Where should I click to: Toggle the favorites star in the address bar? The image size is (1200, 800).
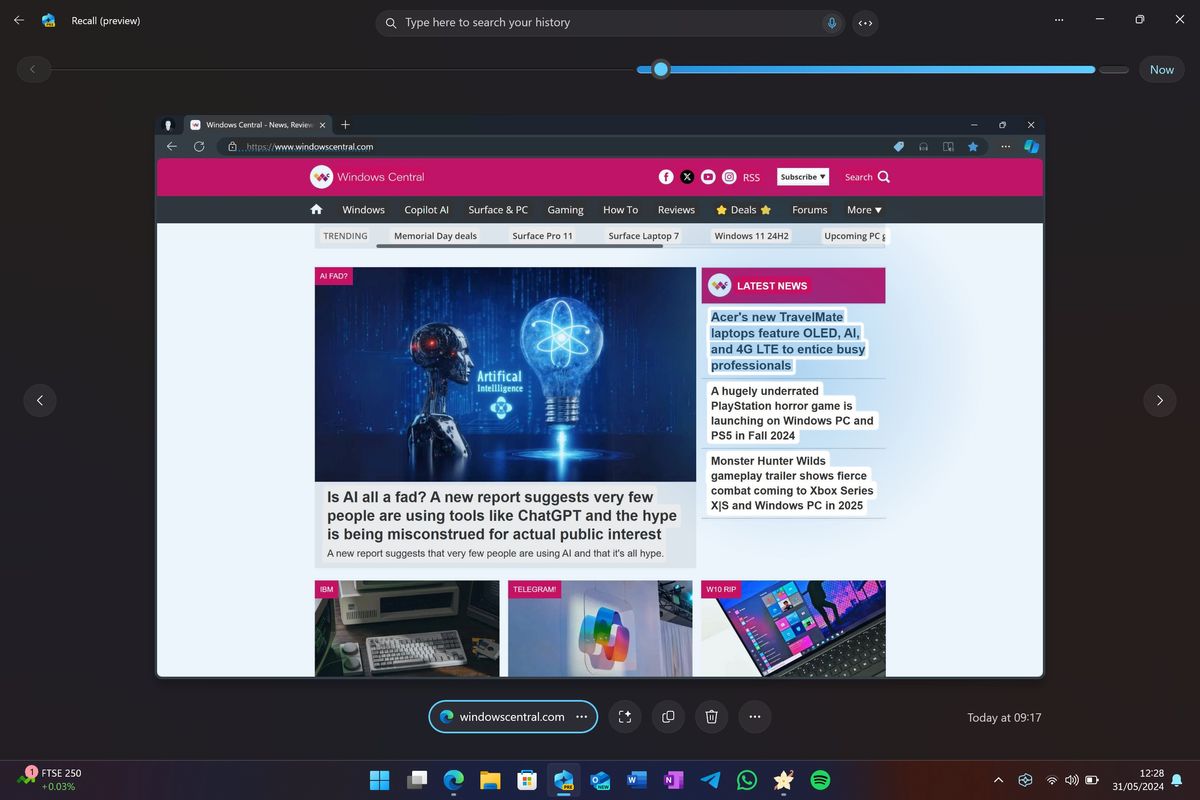pos(973,146)
